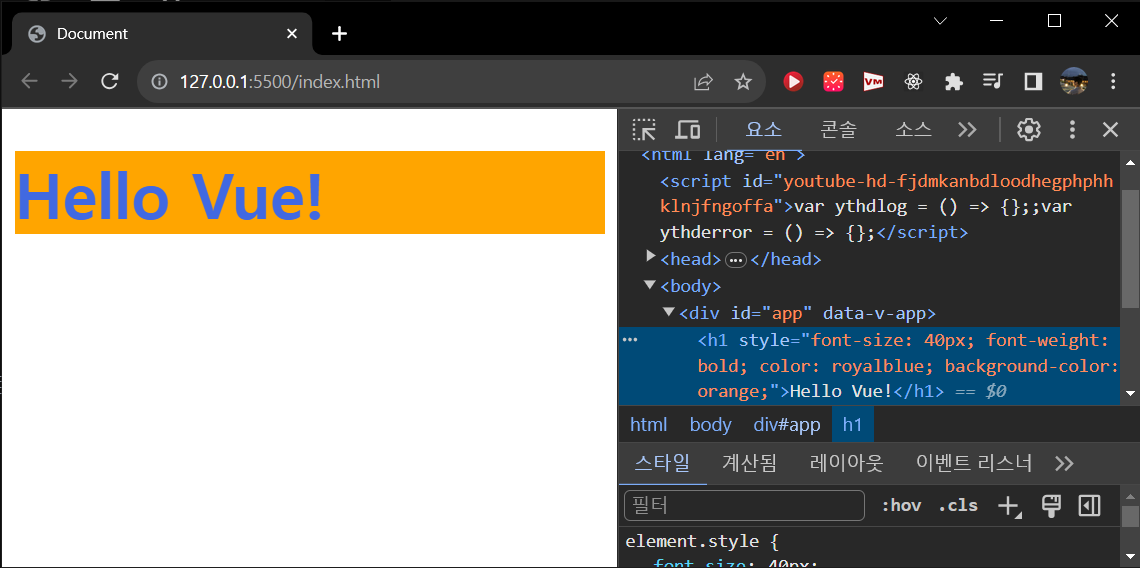Screen dimensions: 1140x568
Task: Close the Document tab
Action: click(x=292, y=33)
